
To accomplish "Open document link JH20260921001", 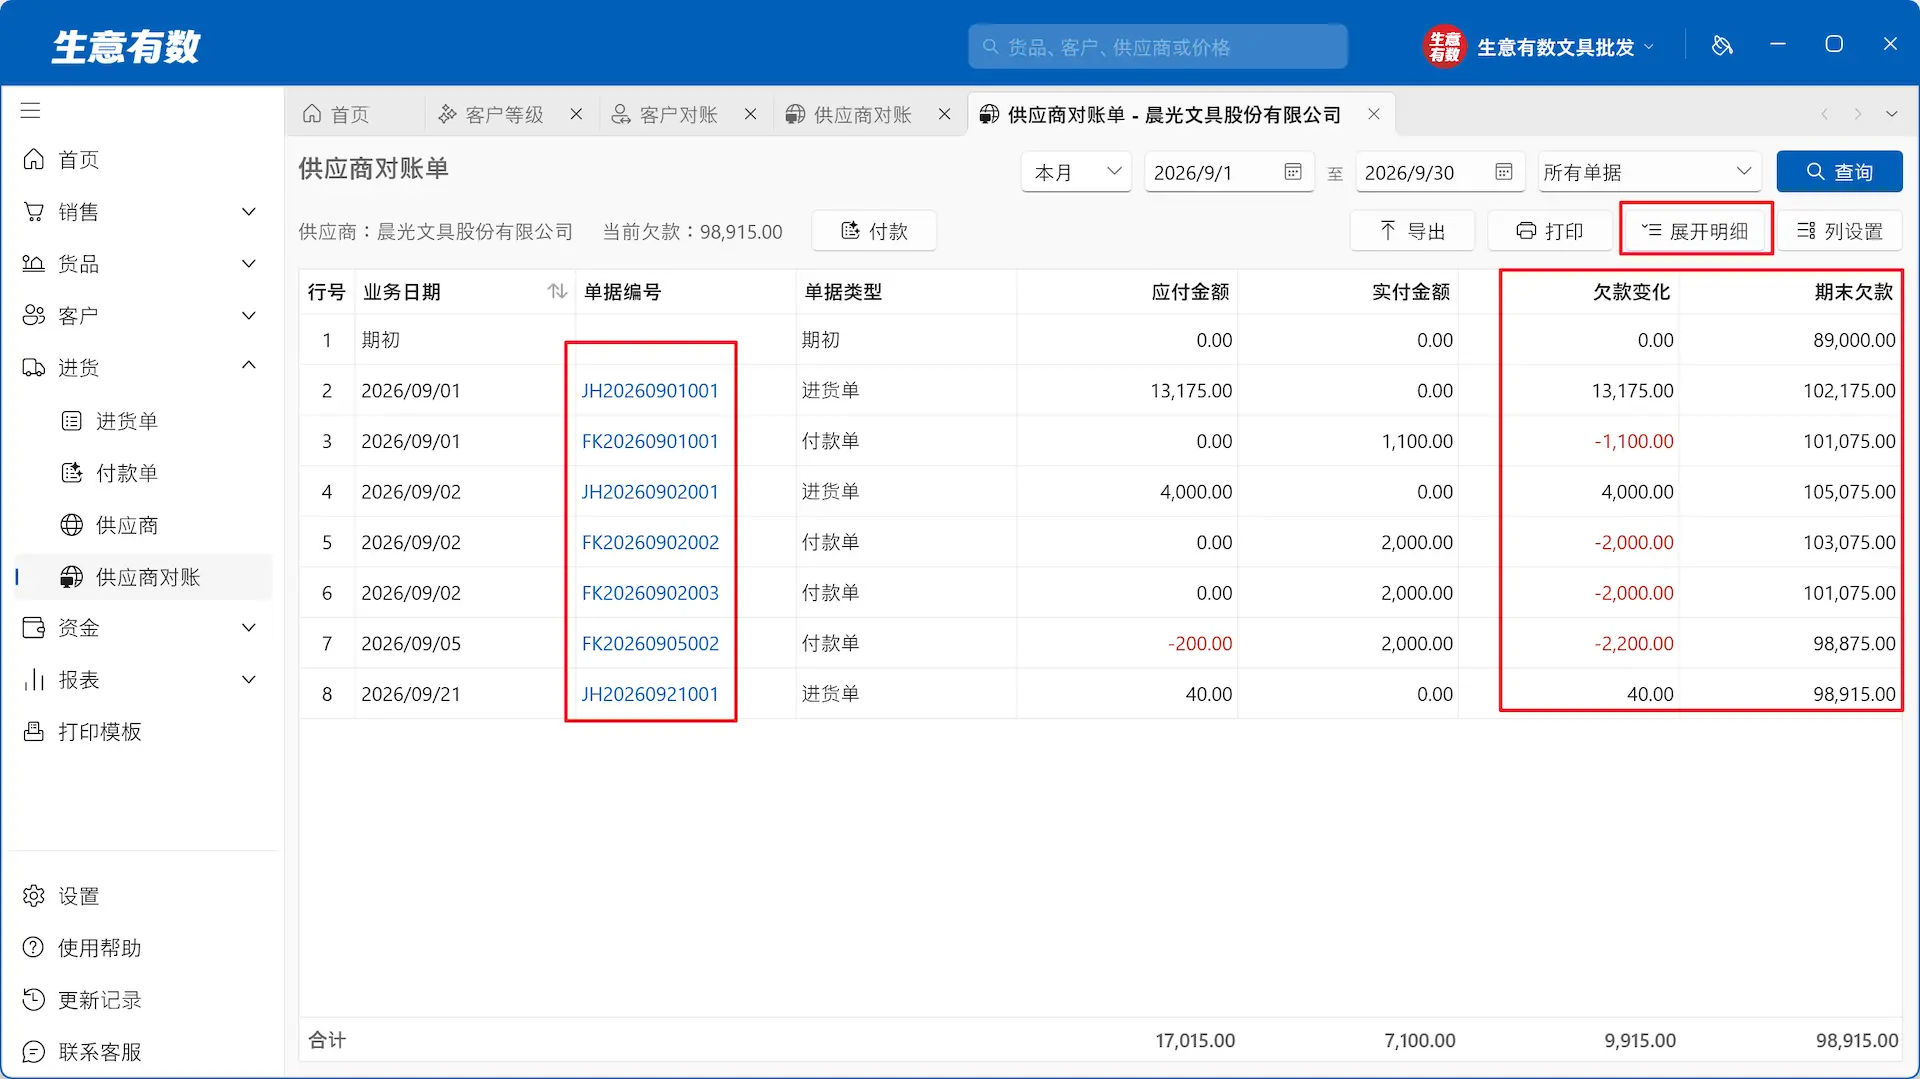I will (650, 694).
